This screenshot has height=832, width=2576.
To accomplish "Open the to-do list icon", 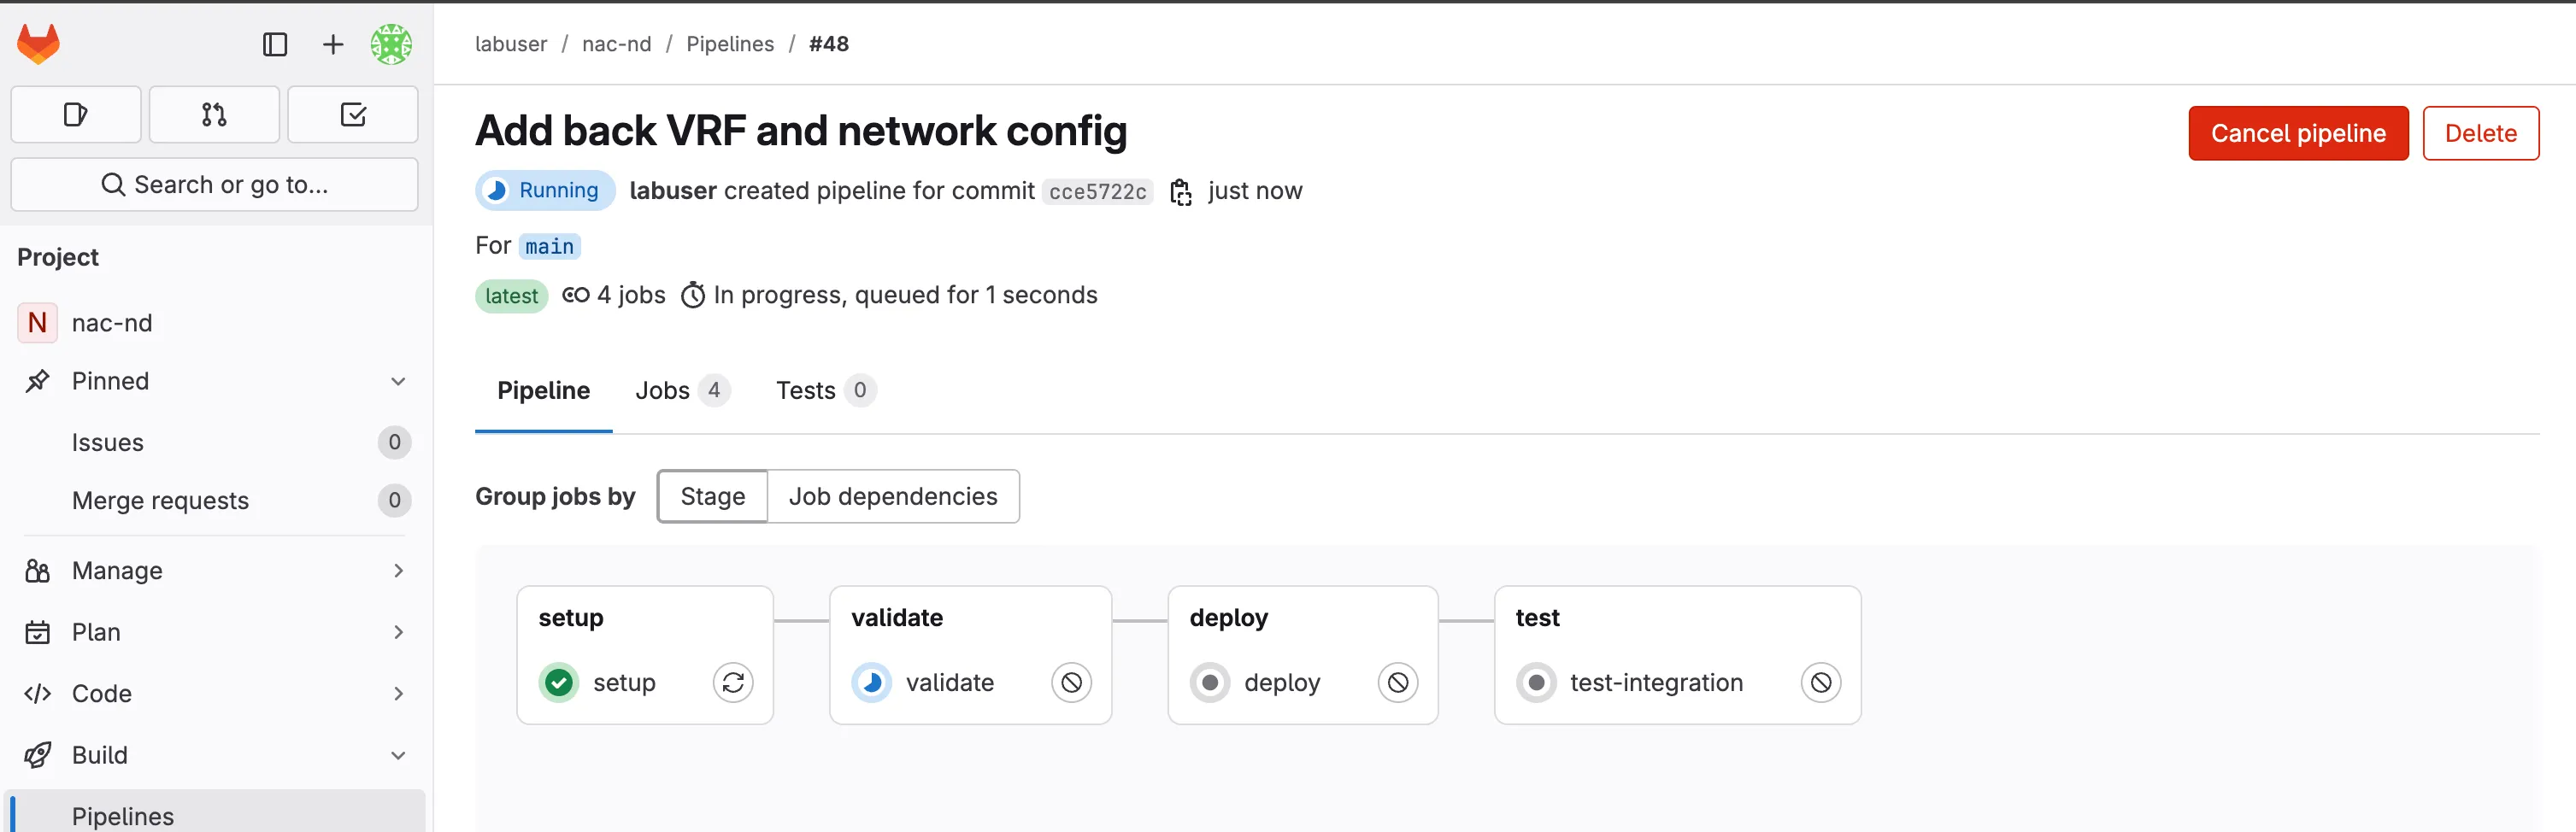I will [x=353, y=115].
